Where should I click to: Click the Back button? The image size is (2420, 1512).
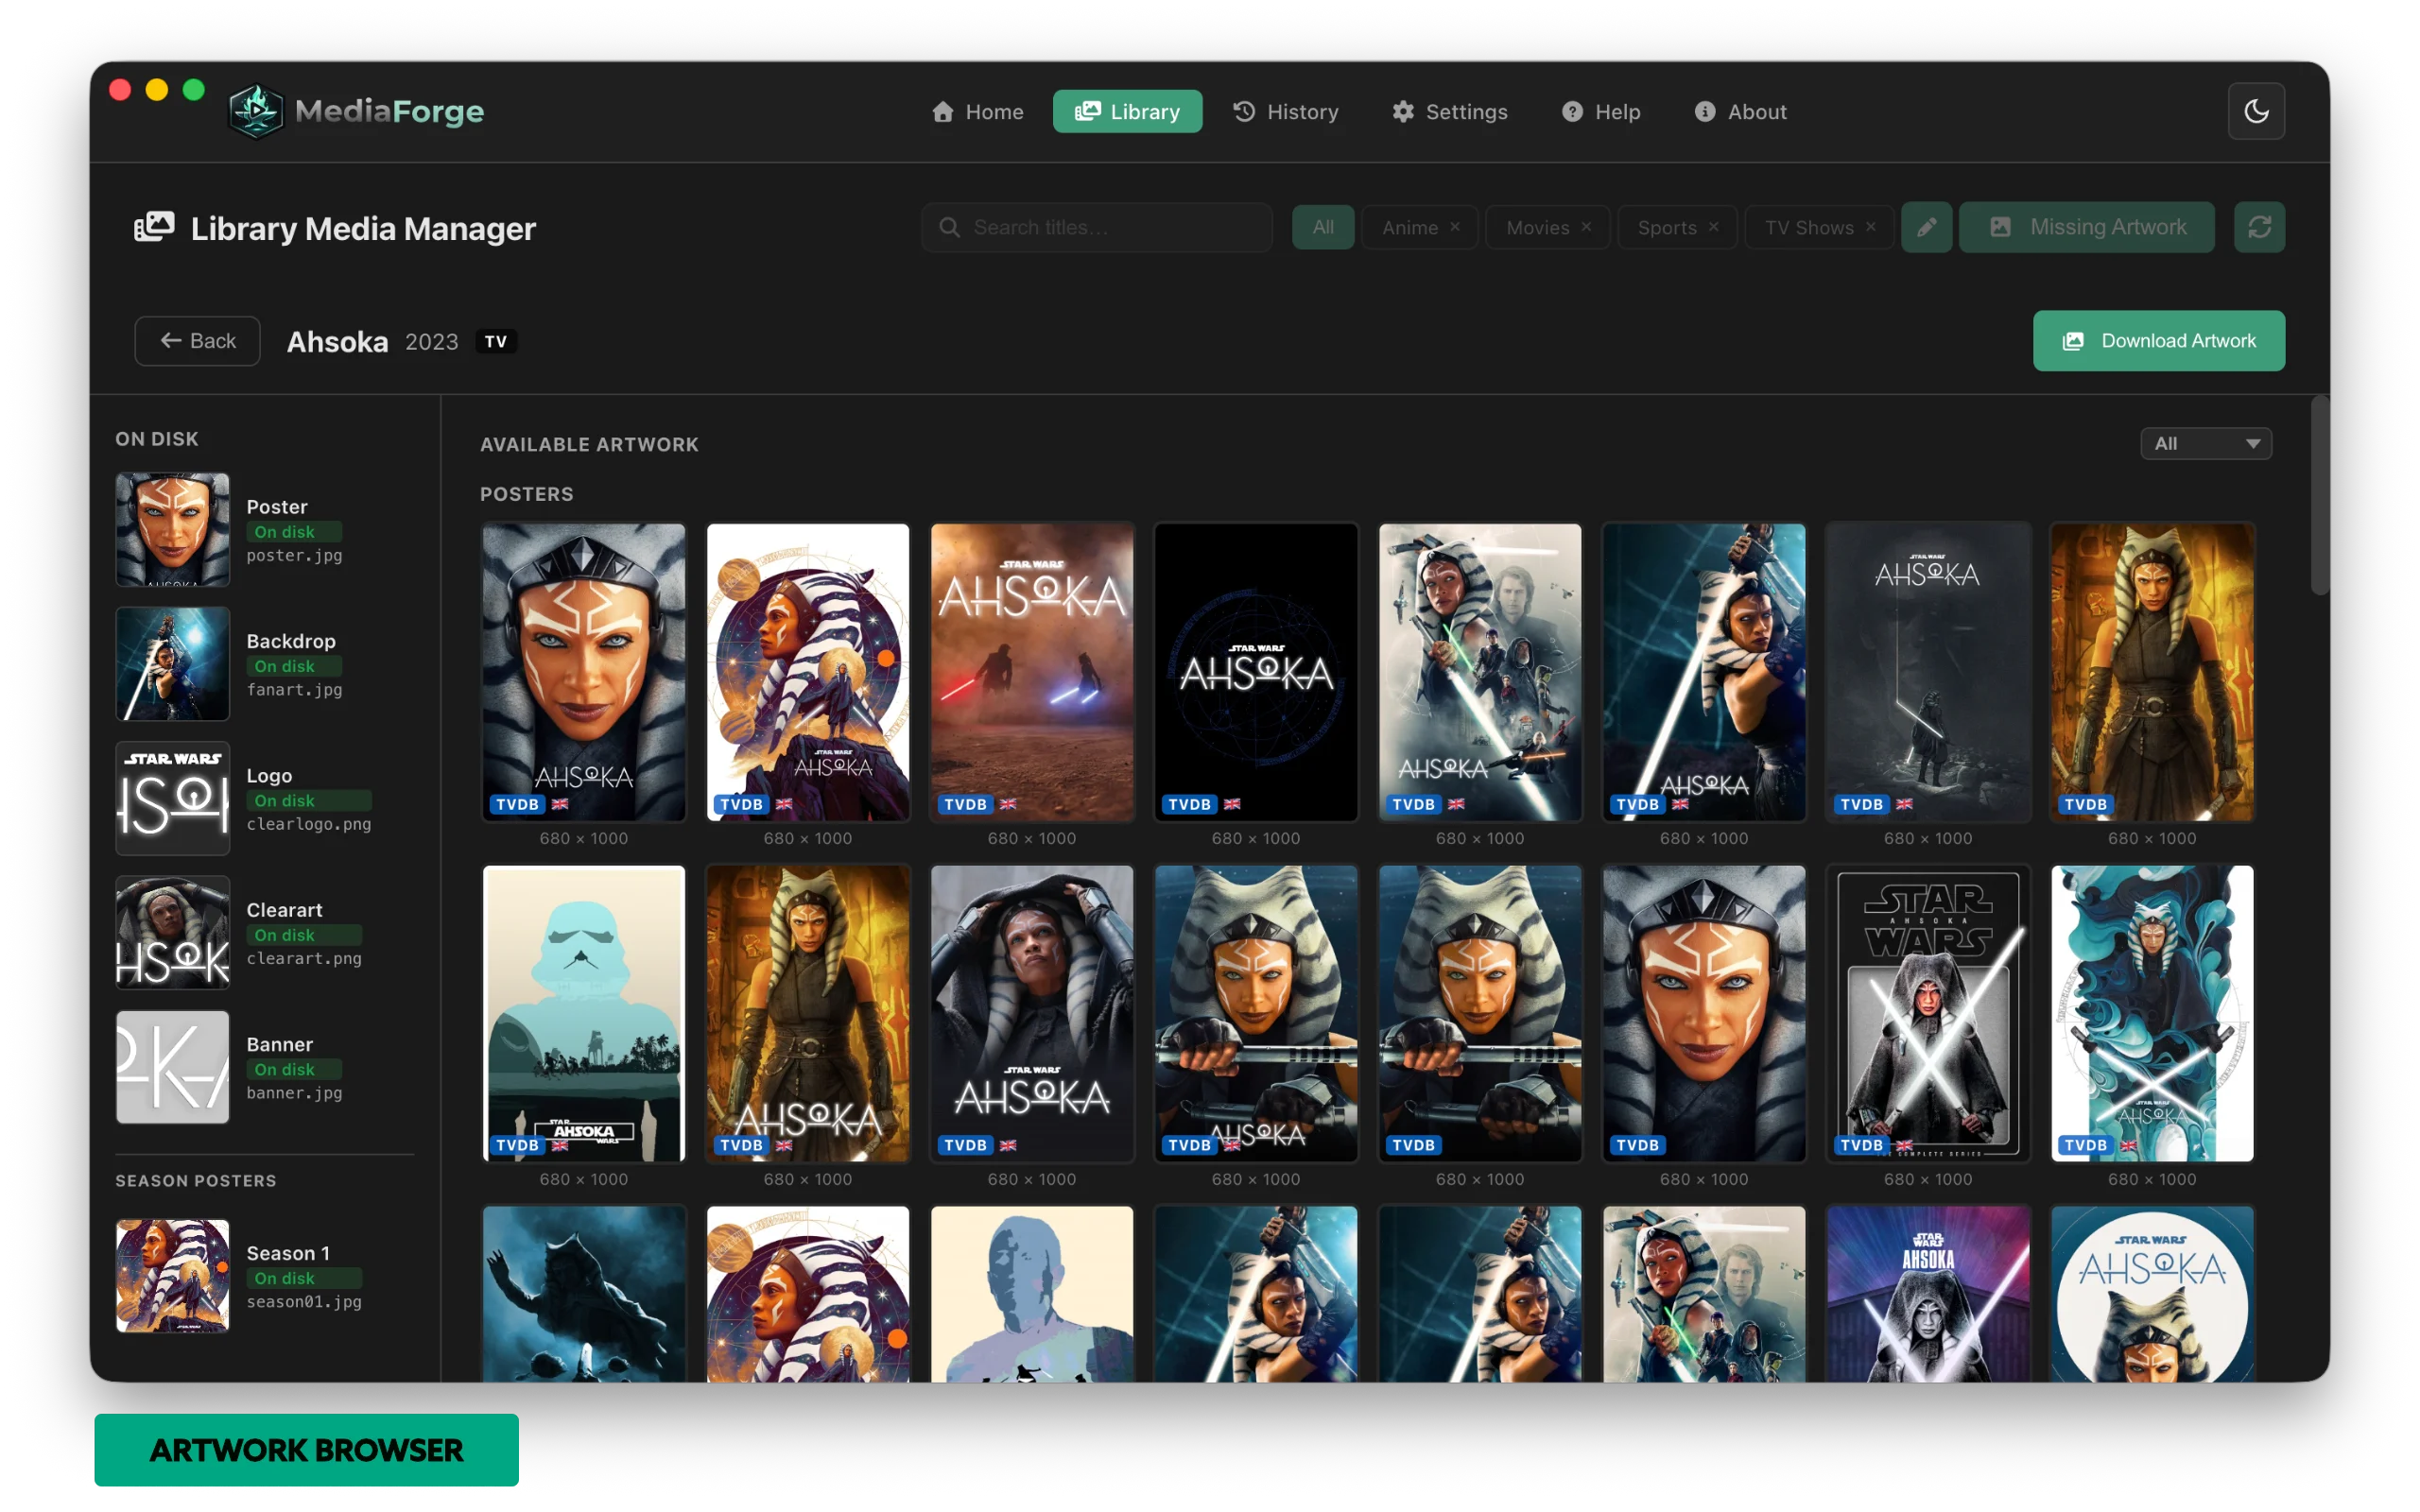coord(198,341)
